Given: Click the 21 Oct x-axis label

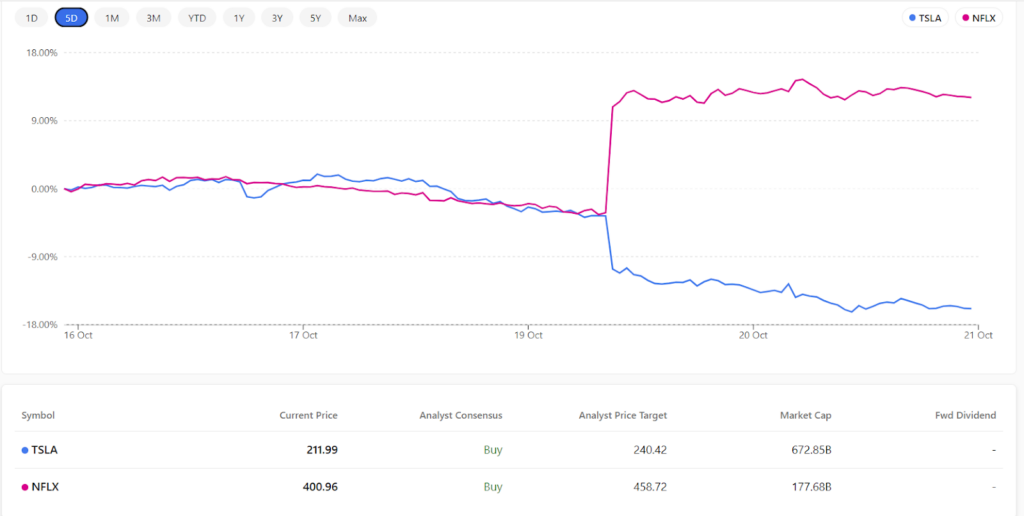Looking at the screenshot, I should click(x=979, y=336).
